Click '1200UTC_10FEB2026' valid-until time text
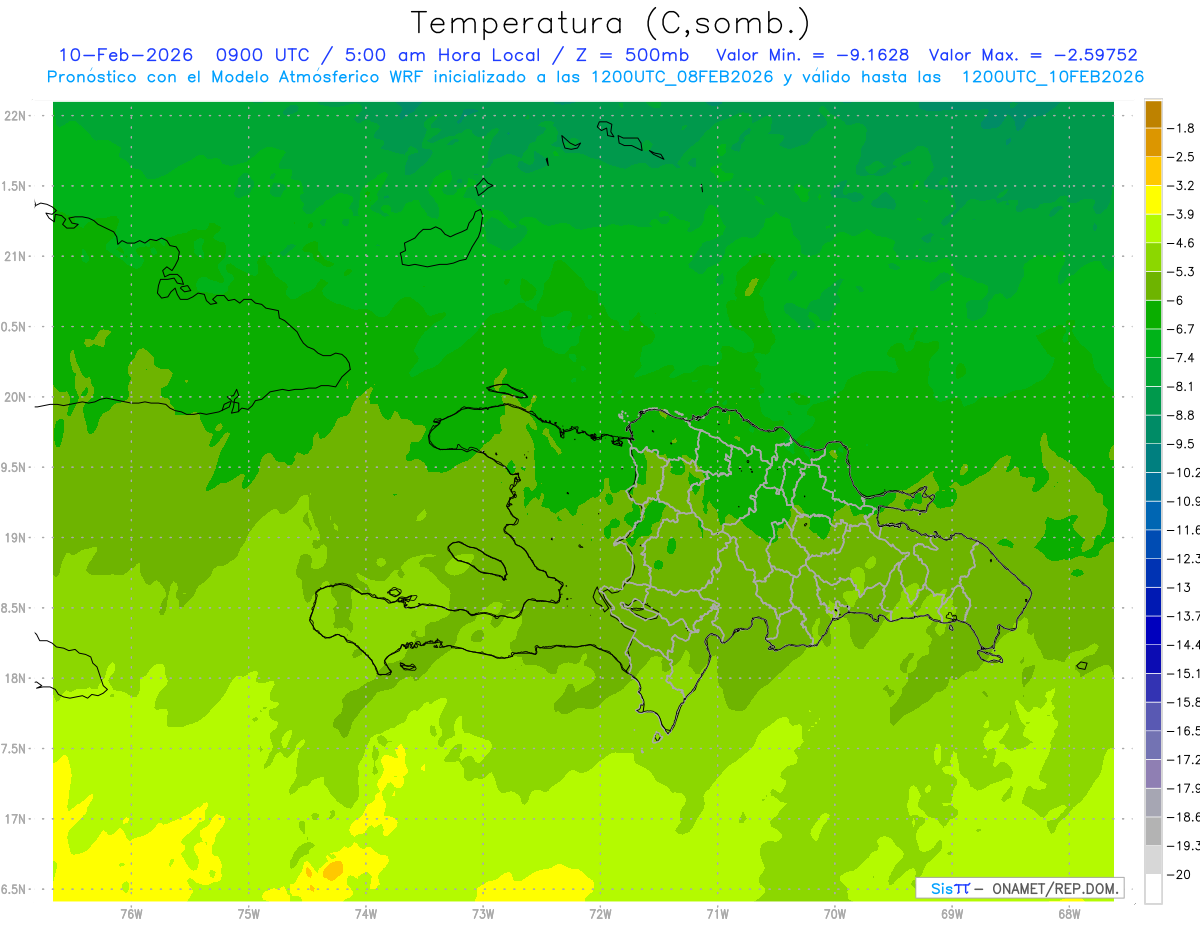Viewport: 1200px width, 927px height. point(1052,77)
